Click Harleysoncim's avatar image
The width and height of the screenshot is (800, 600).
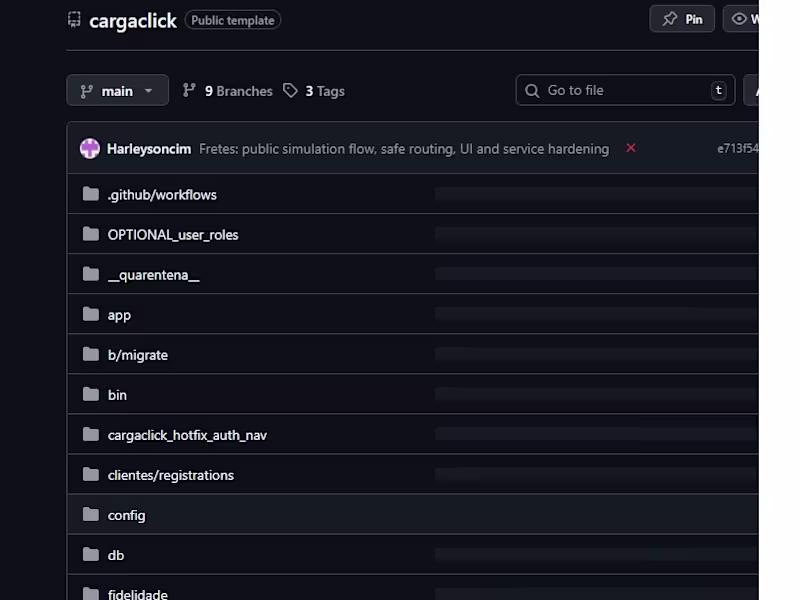click(89, 148)
